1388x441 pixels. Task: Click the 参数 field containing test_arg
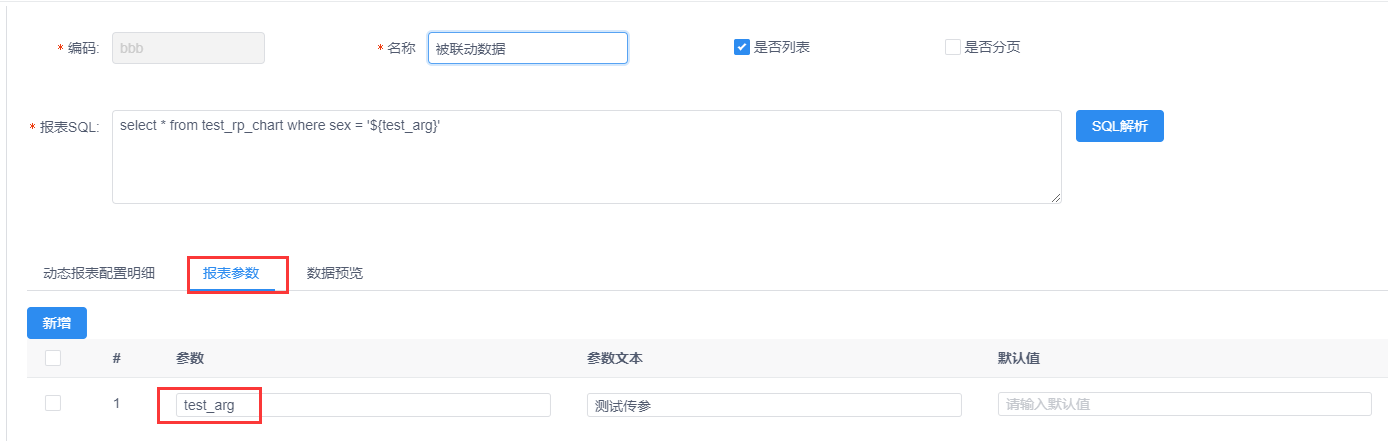[363, 405]
